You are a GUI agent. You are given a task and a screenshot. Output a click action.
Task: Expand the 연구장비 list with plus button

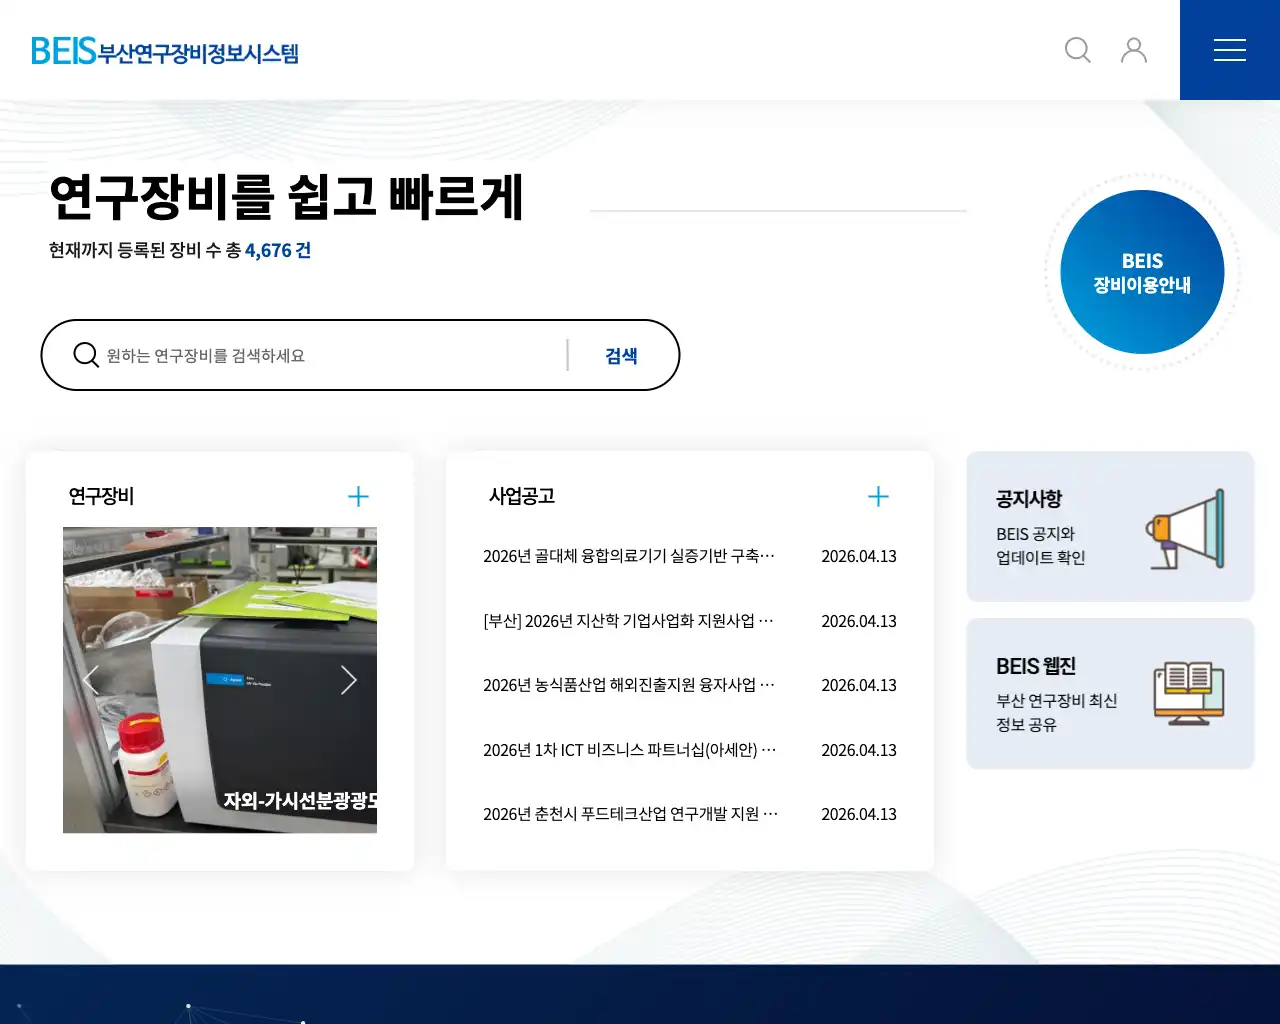pos(358,496)
